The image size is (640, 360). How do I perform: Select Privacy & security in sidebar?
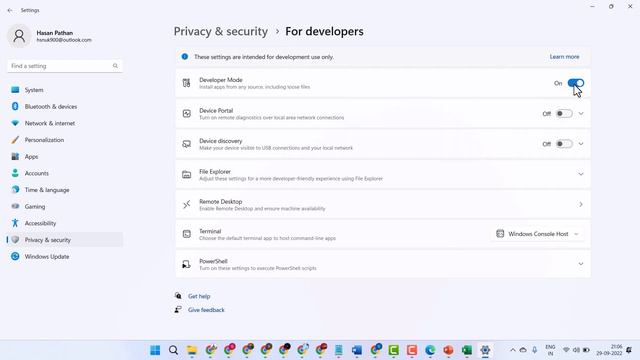[65, 240]
